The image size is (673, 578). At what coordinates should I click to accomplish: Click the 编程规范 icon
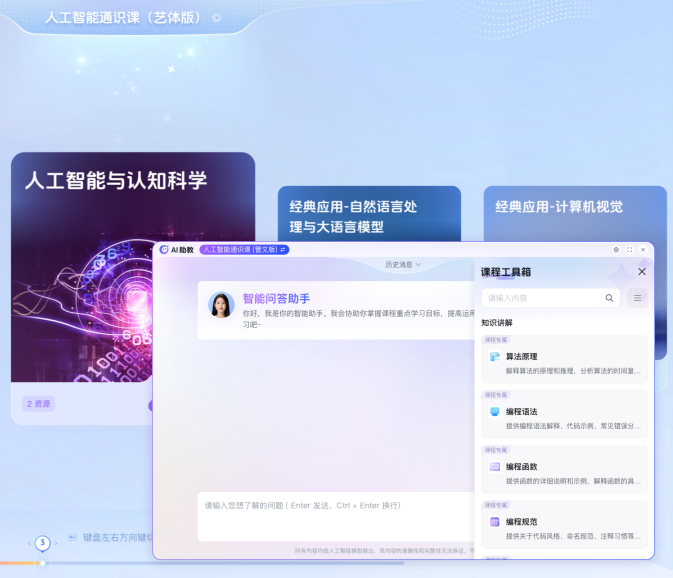(495, 522)
